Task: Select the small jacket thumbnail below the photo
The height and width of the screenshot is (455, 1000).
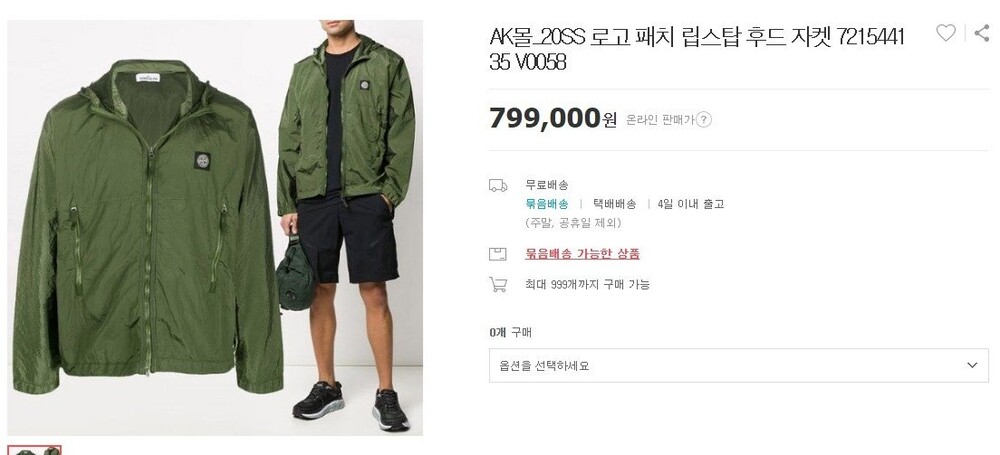Action: [34, 451]
